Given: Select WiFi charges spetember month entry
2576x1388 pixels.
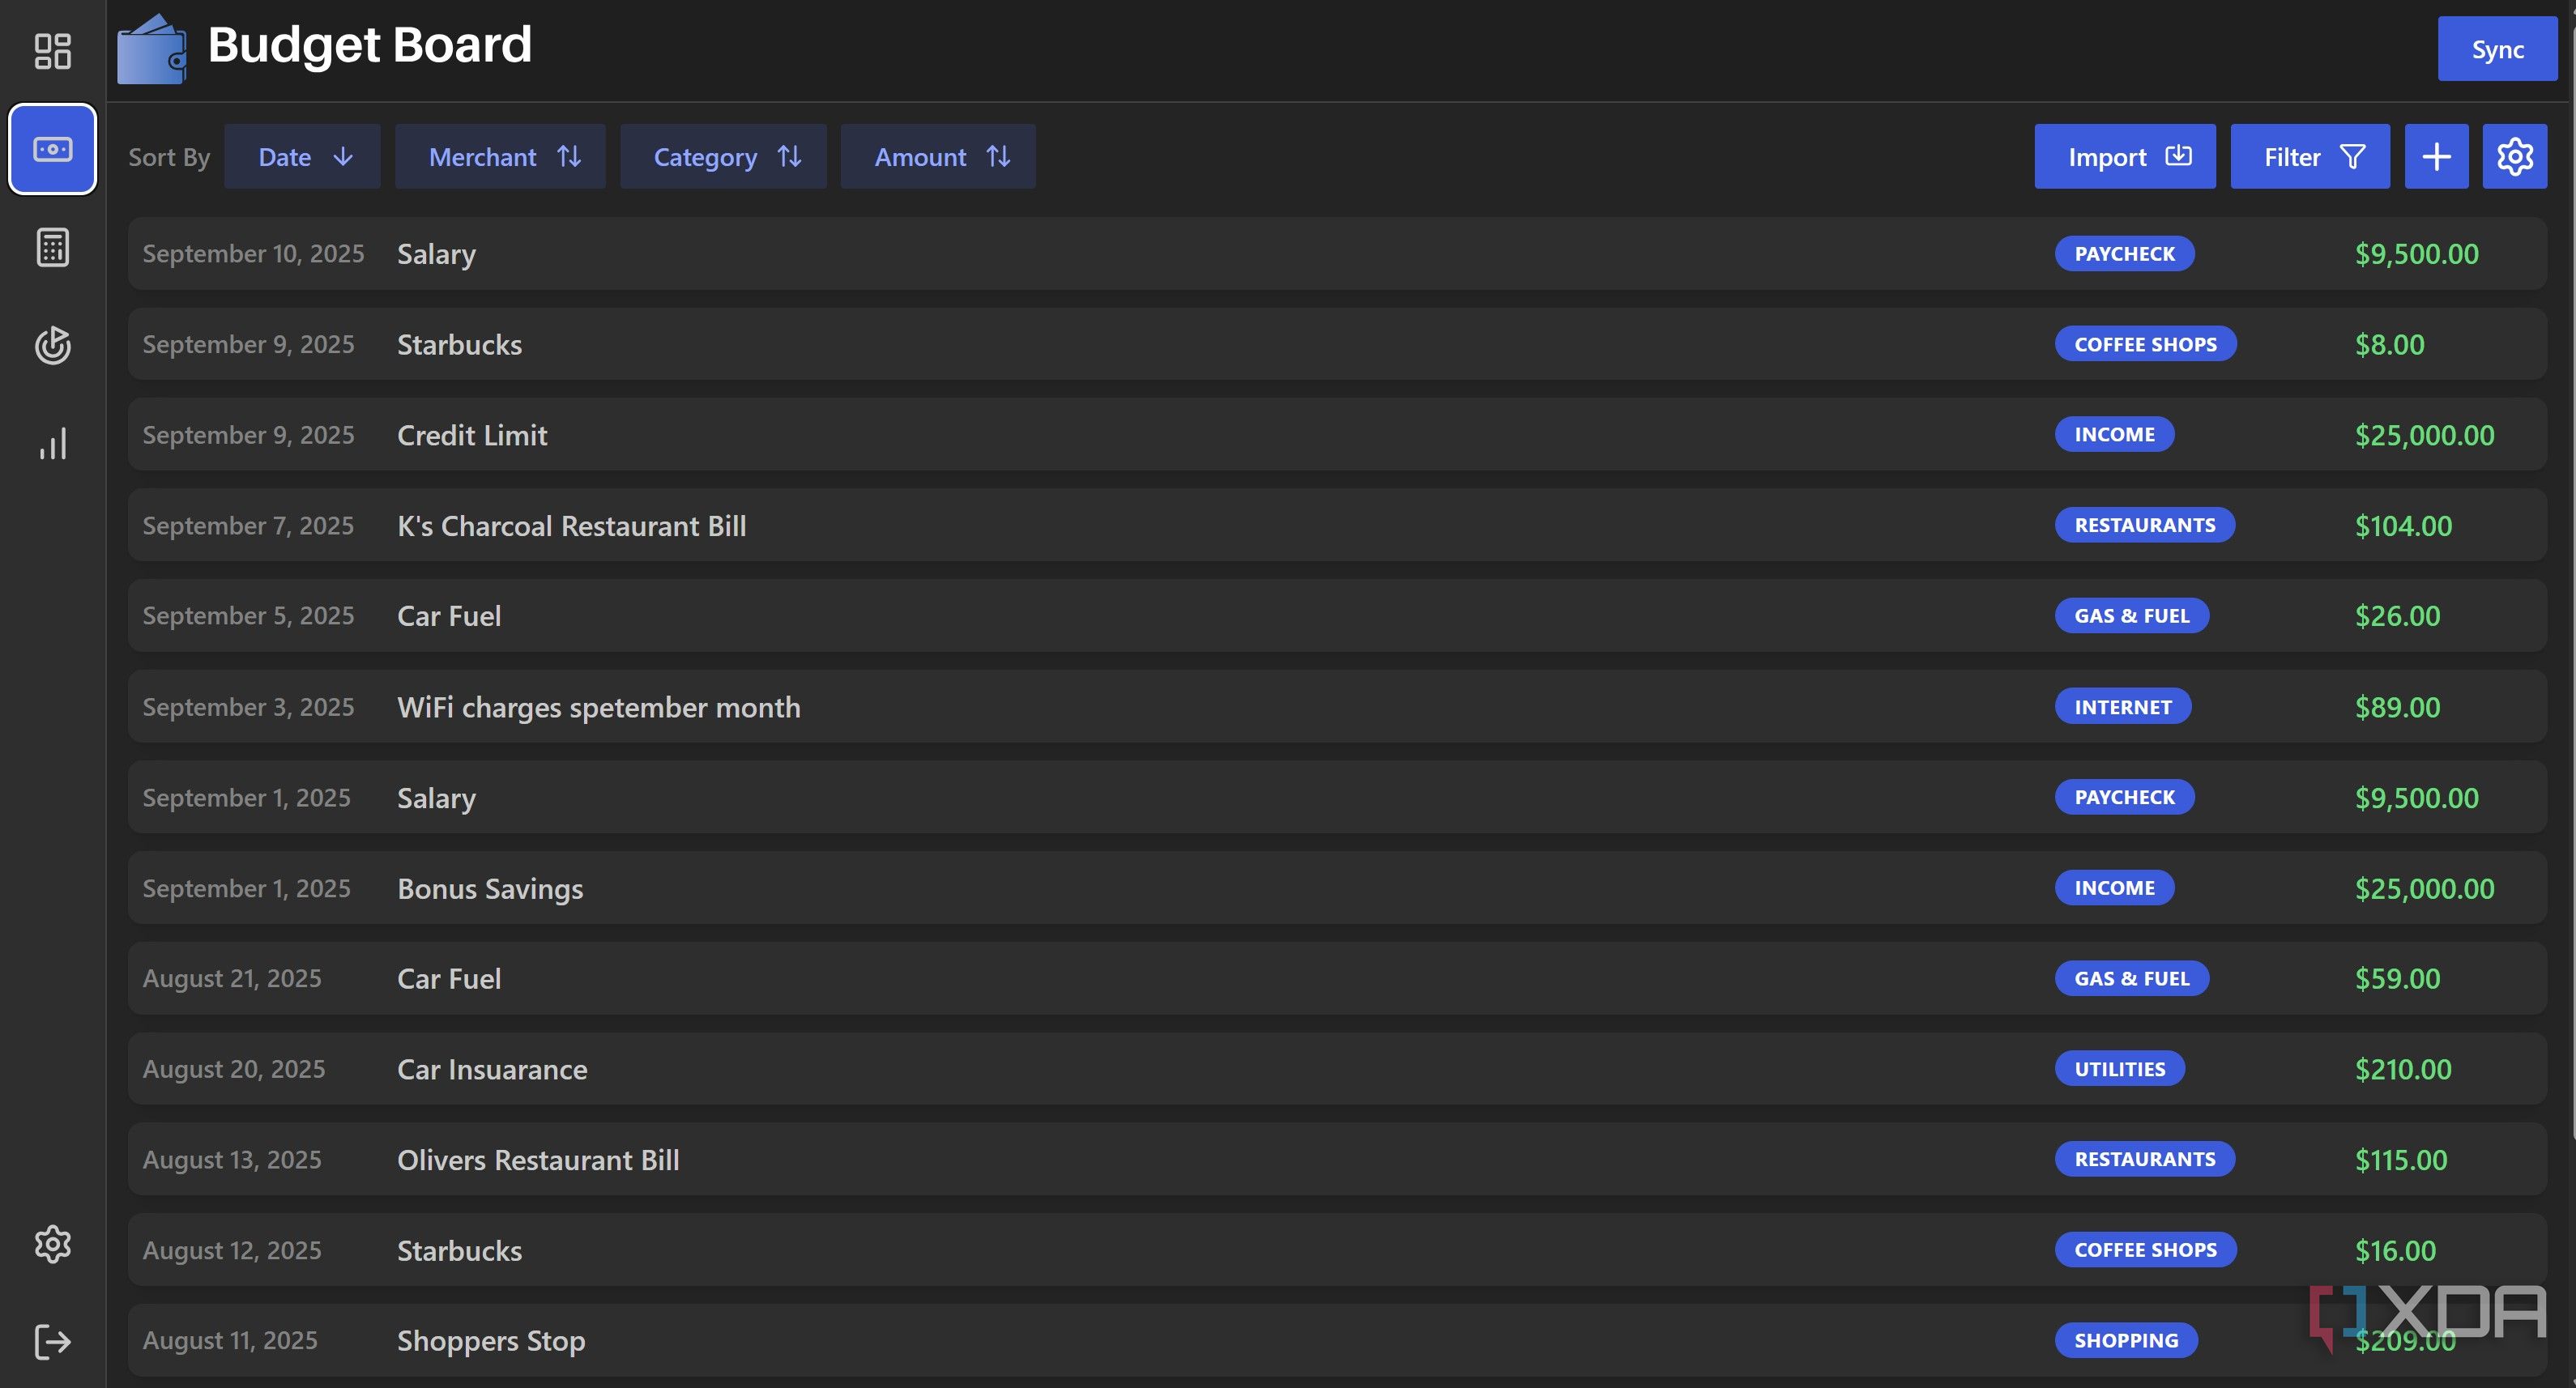Looking at the screenshot, I should coord(598,707).
